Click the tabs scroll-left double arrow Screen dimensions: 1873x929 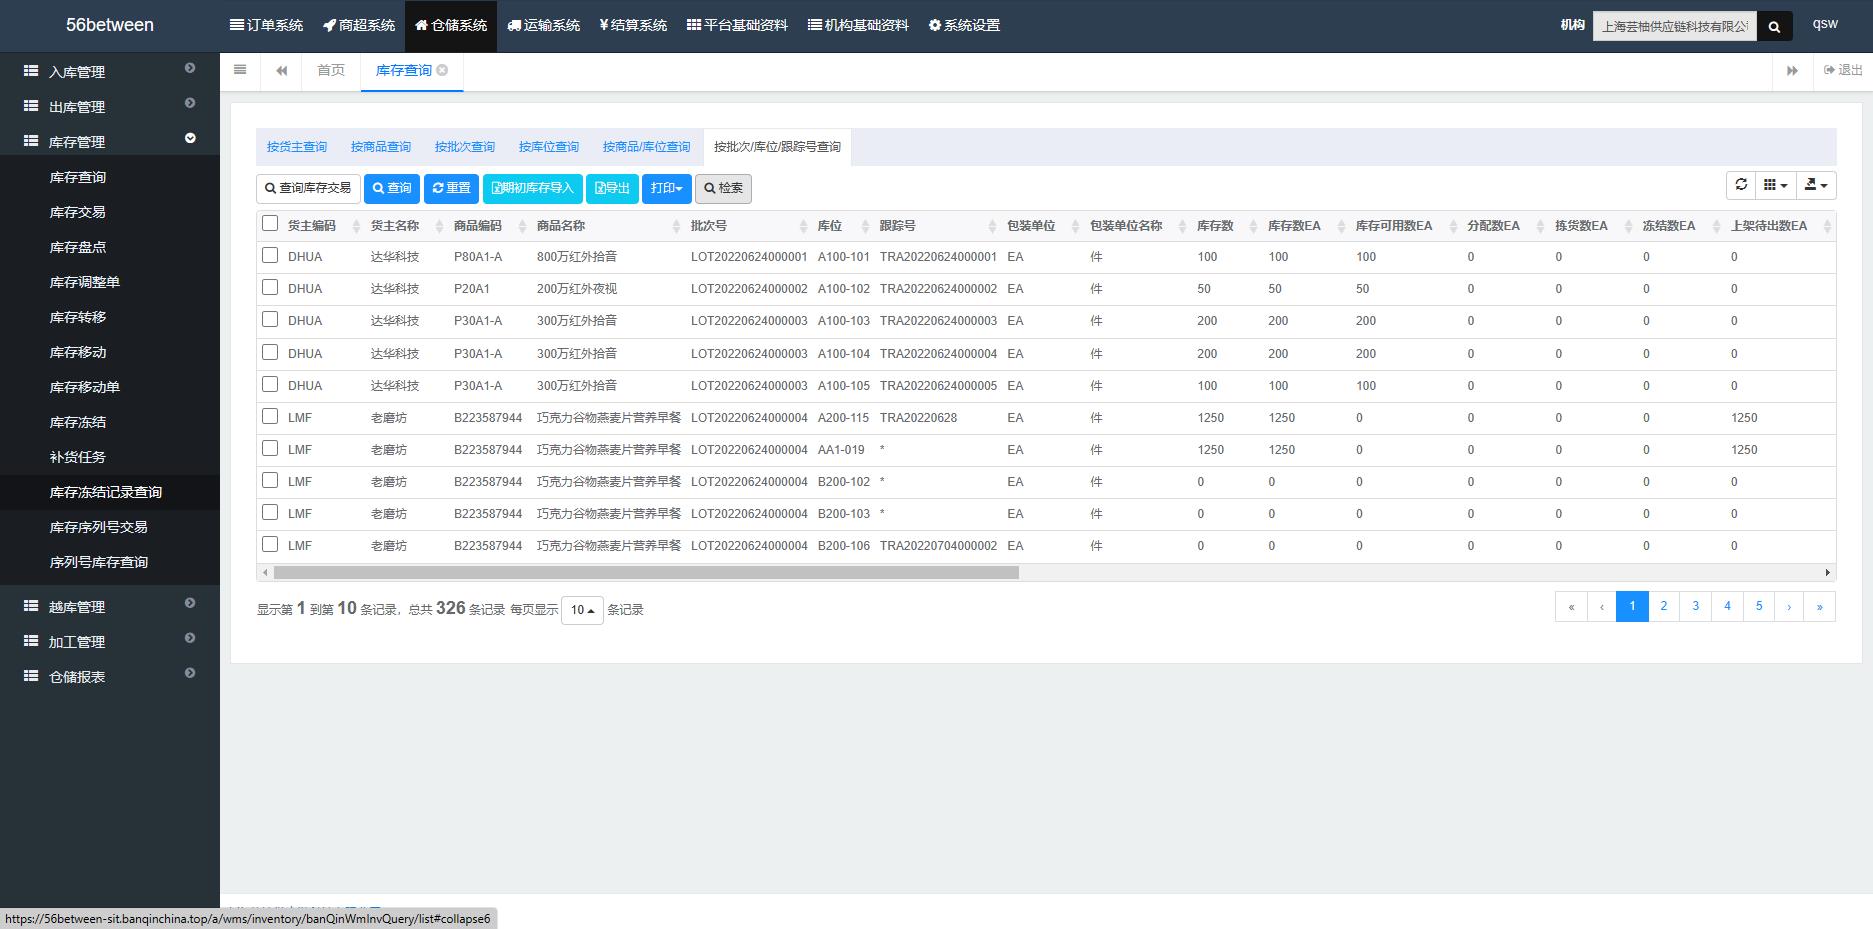[x=282, y=70]
